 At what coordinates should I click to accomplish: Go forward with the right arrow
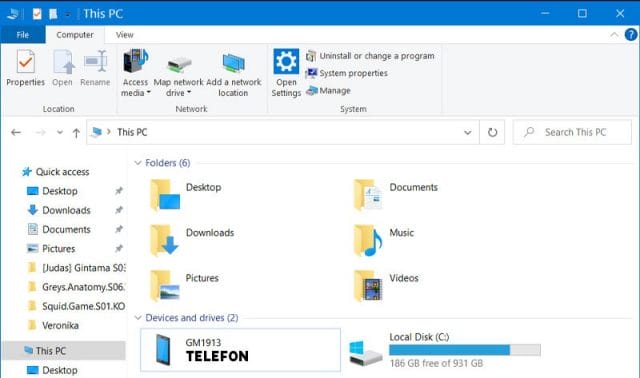coord(40,132)
